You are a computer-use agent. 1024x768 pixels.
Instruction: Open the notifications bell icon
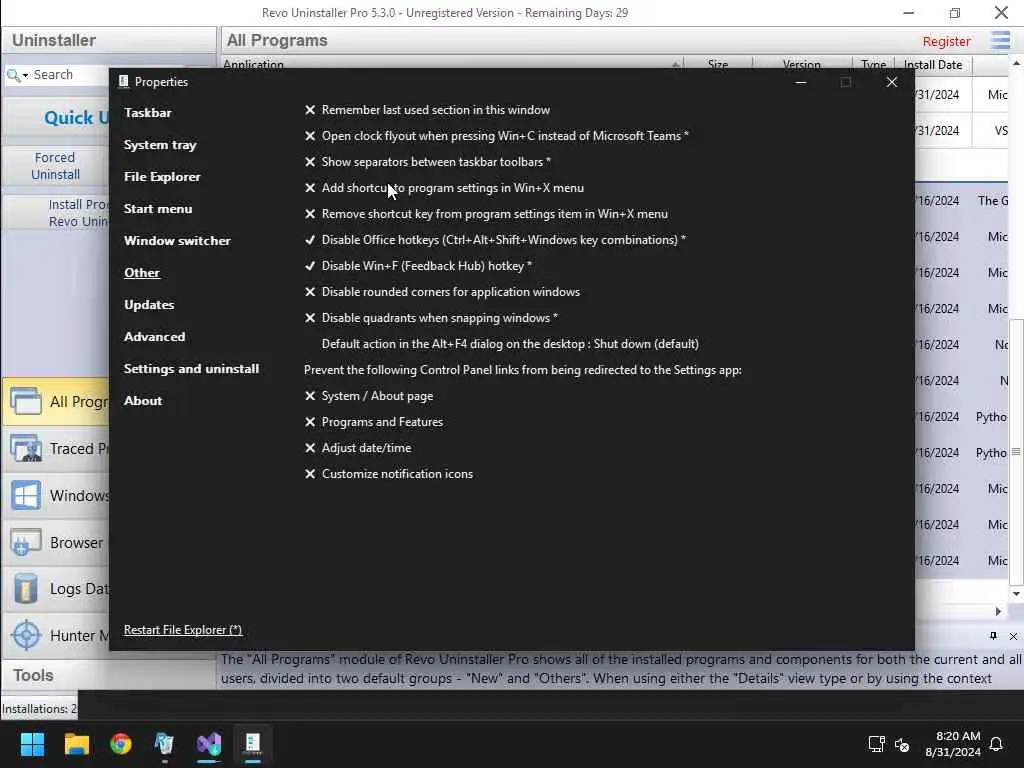(997, 744)
